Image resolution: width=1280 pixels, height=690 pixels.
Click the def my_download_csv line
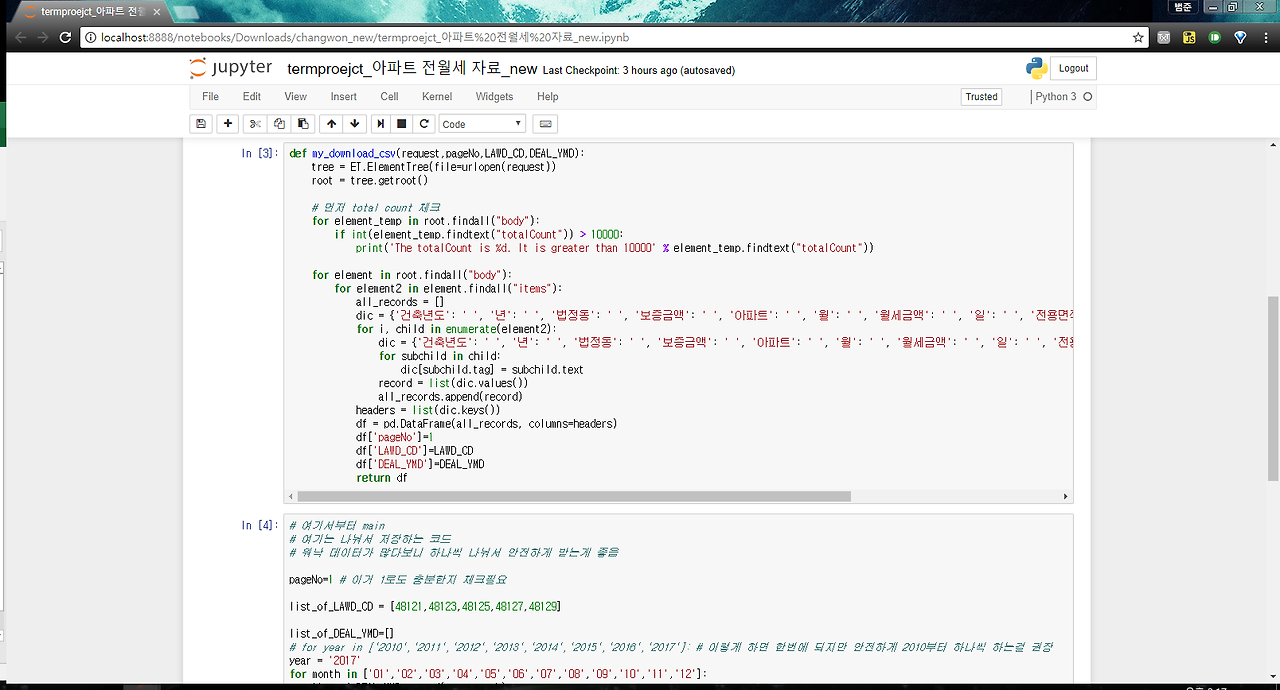pyautogui.click(x=437, y=153)
